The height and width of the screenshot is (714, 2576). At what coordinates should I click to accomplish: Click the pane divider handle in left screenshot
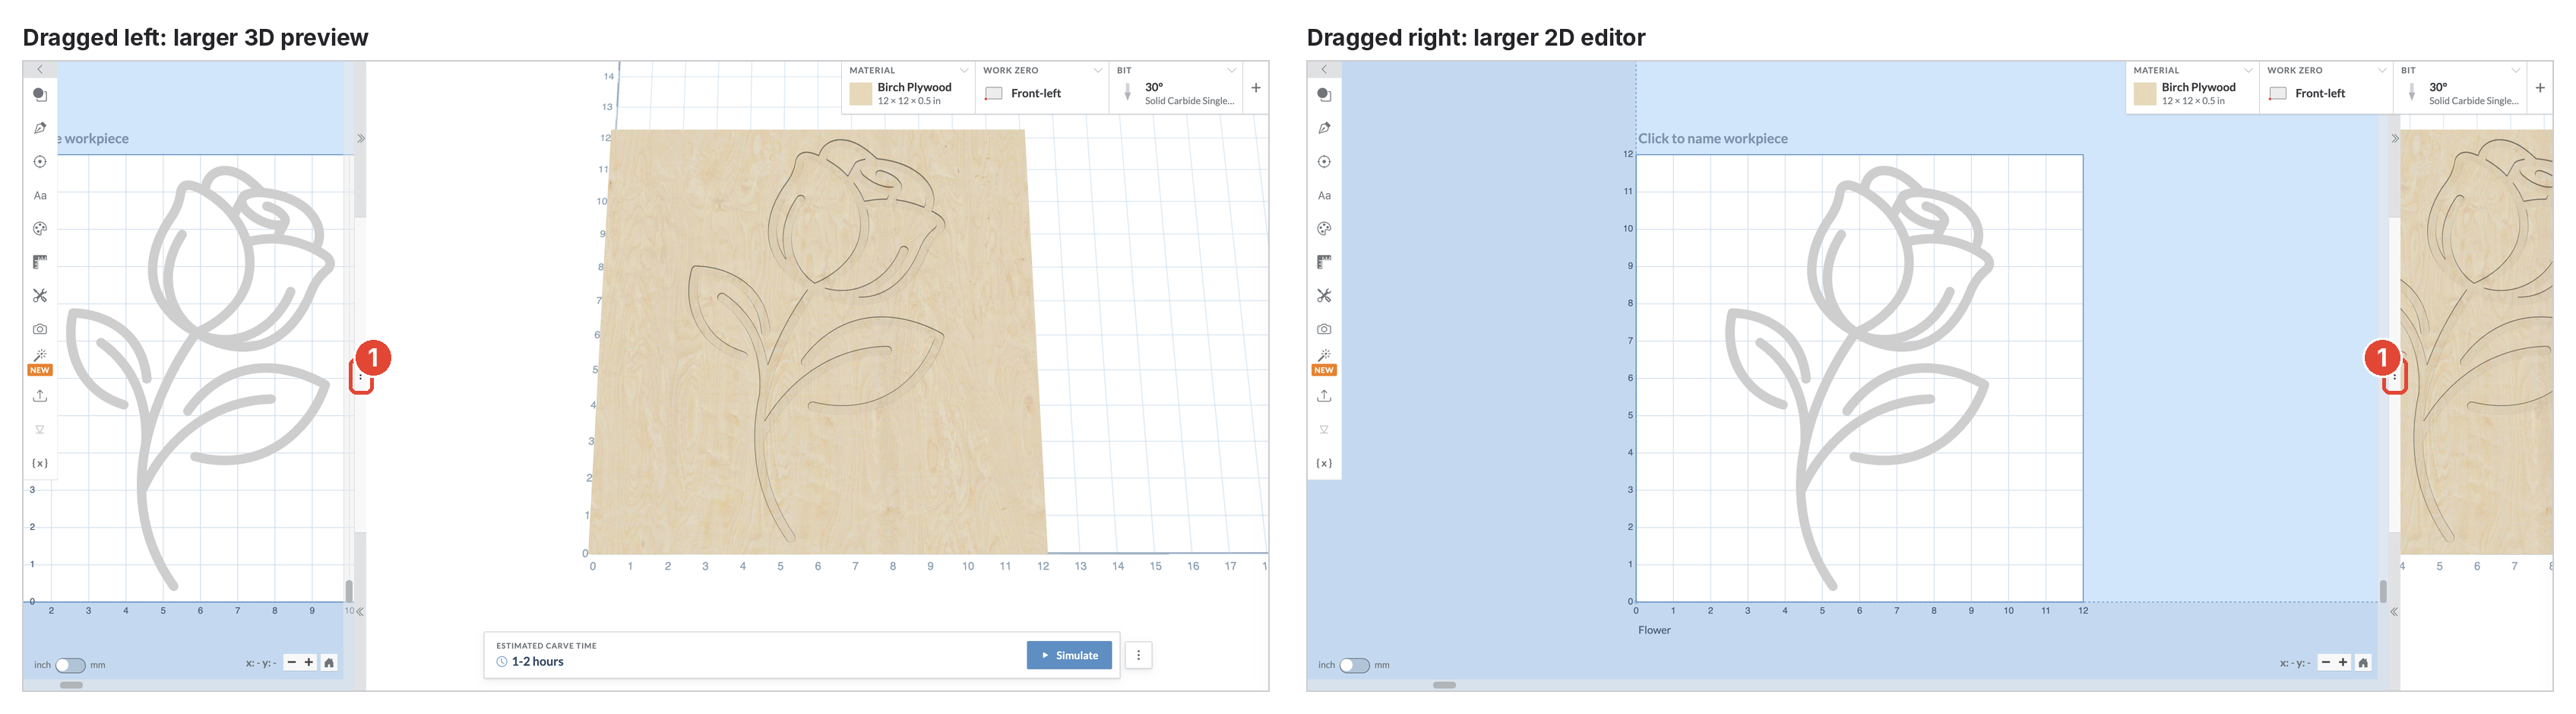click(361, 377)
